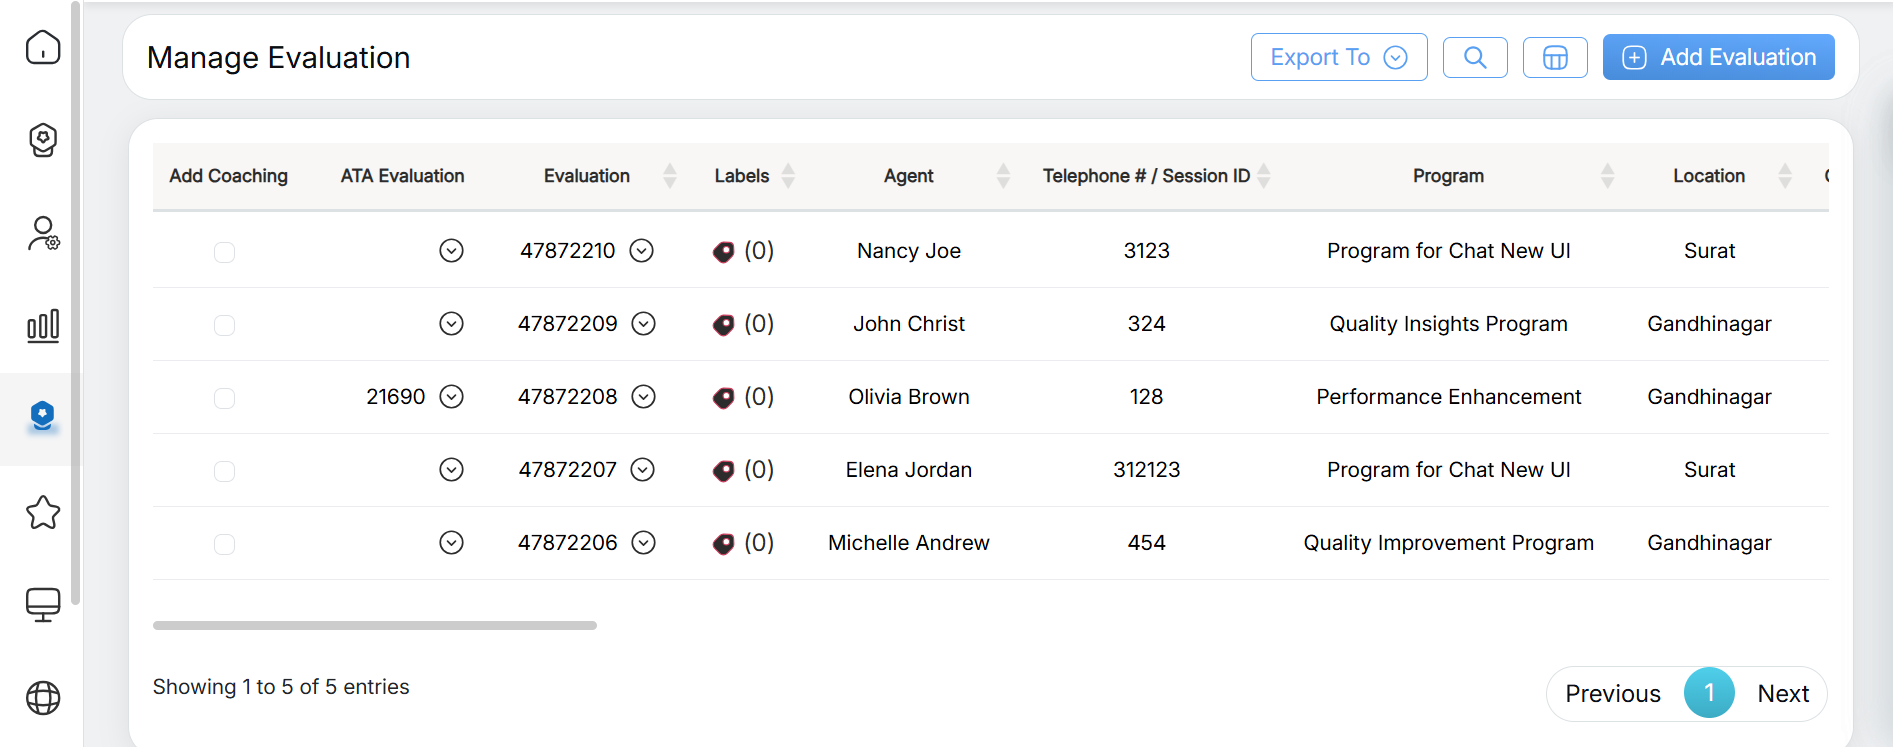Screen dimensions: 1893x747
Task: Click the star icon in sidebar
Action: pos(43,512)
